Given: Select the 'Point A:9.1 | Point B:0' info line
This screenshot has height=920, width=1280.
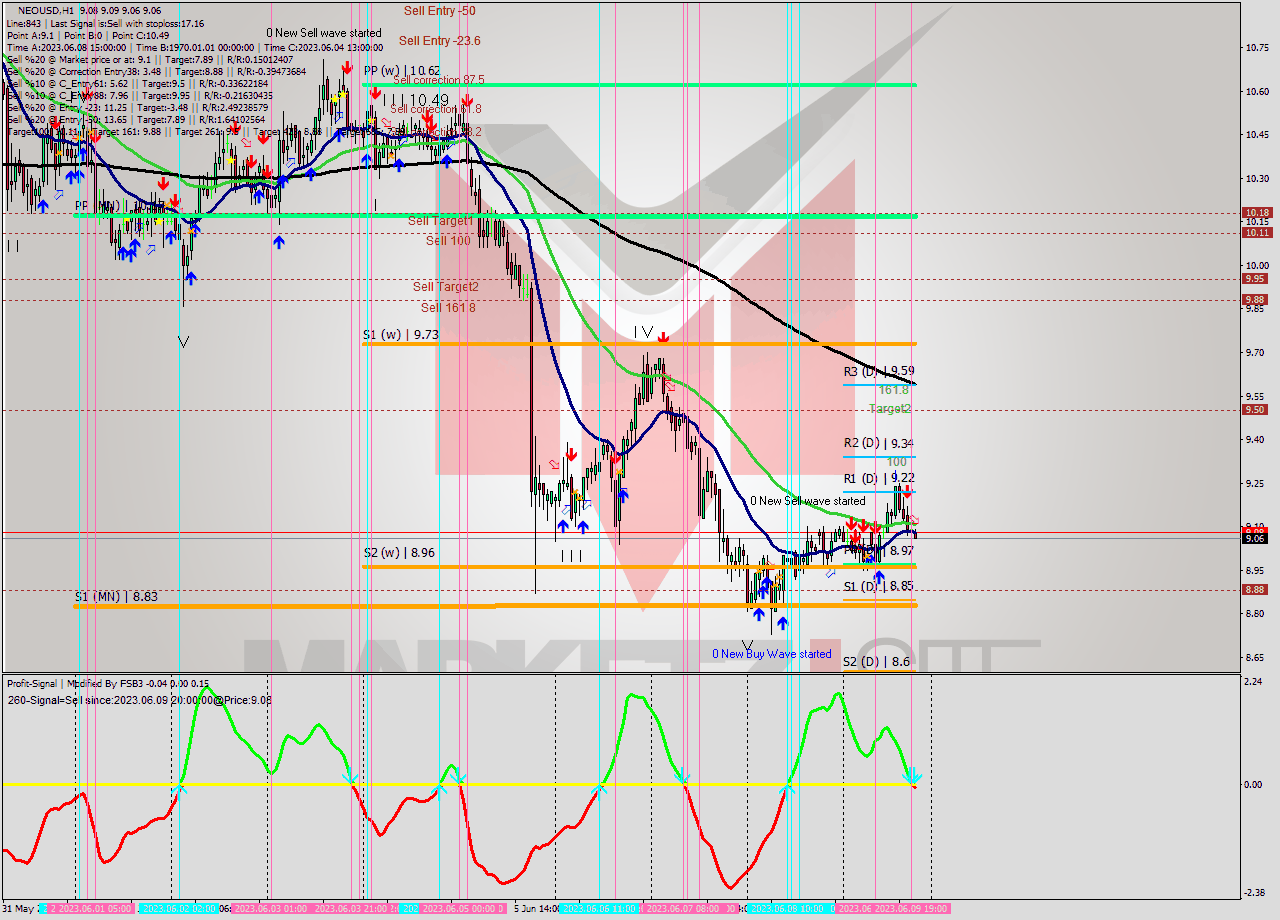Looking at the screenshot, I should (x=88, y=35).
